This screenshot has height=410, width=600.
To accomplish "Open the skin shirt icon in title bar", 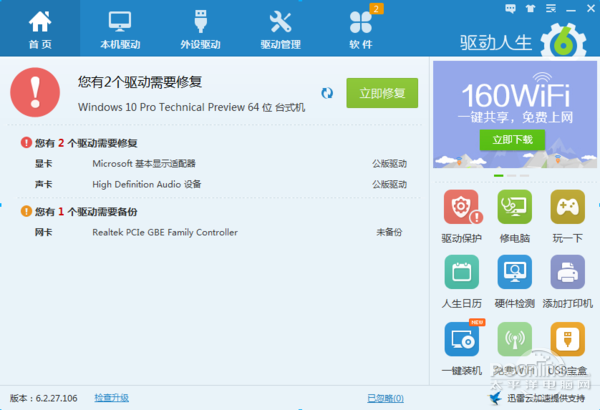I will 530,8.
